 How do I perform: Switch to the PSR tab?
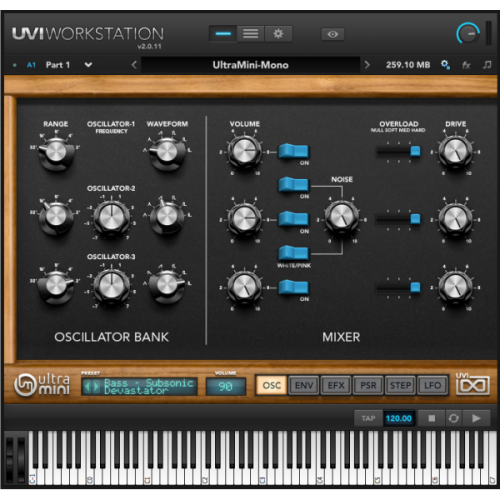tap(368, 385)
